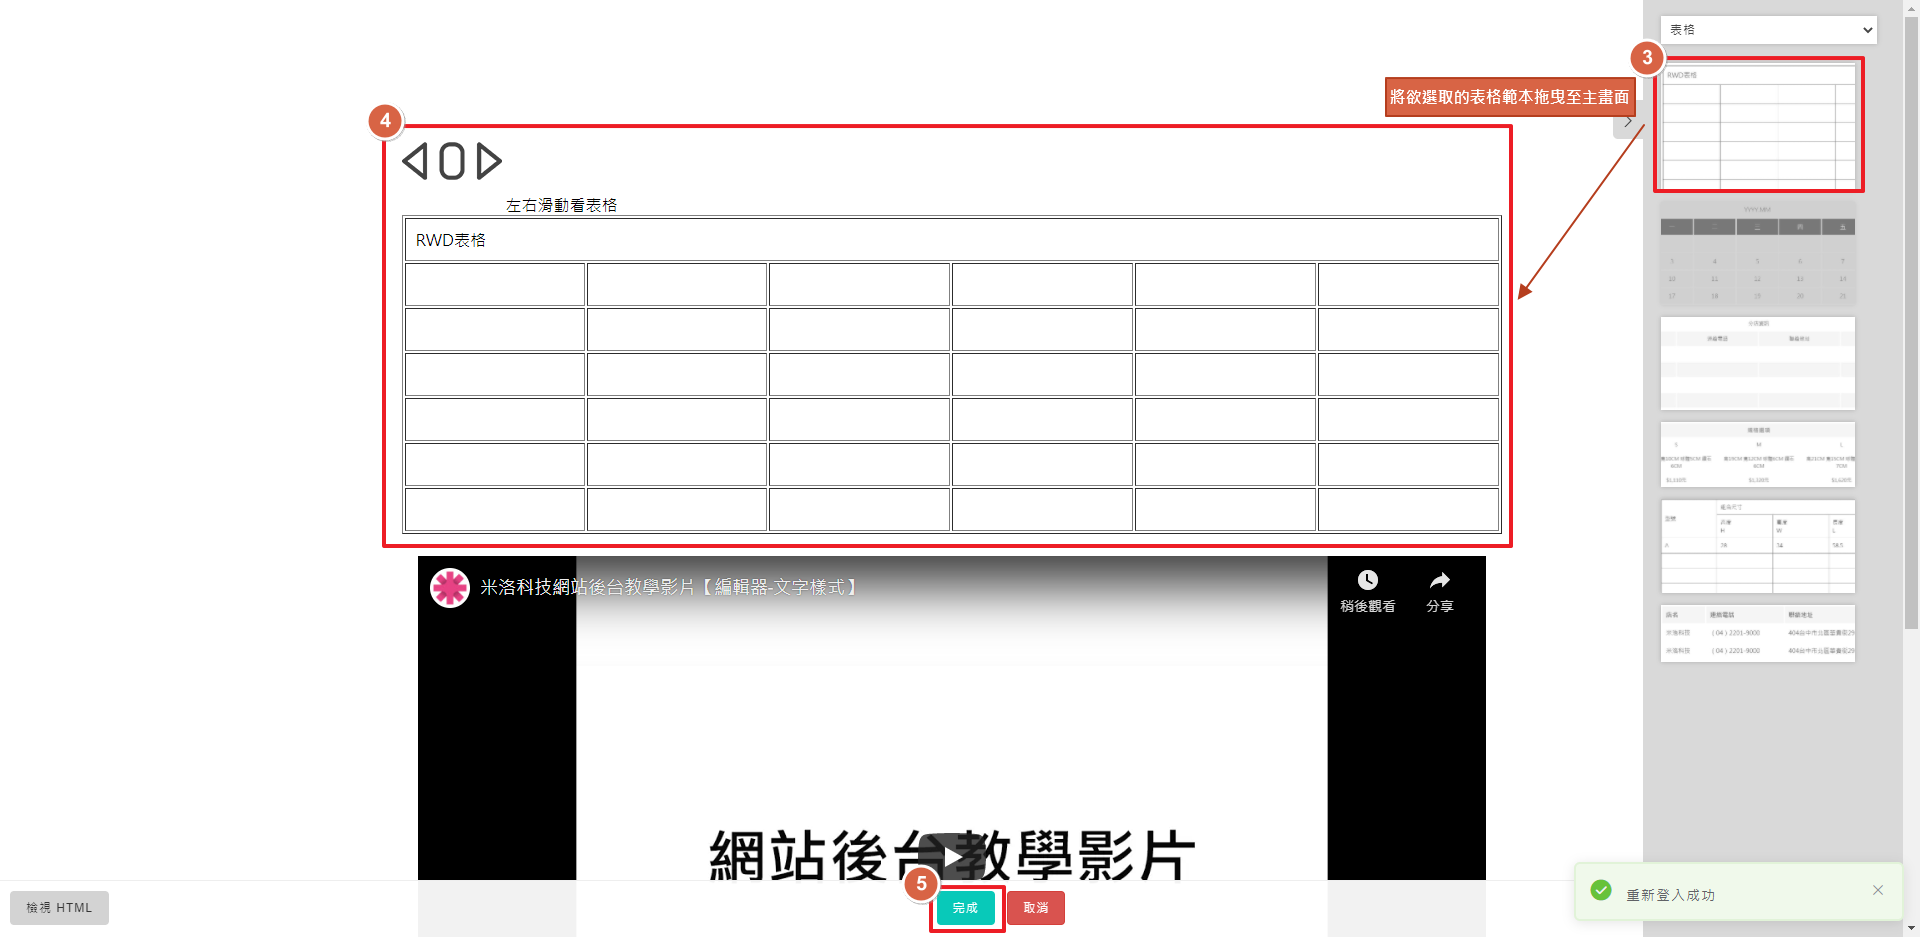Click the green checkmark success icon

[x=1601, y=890]
